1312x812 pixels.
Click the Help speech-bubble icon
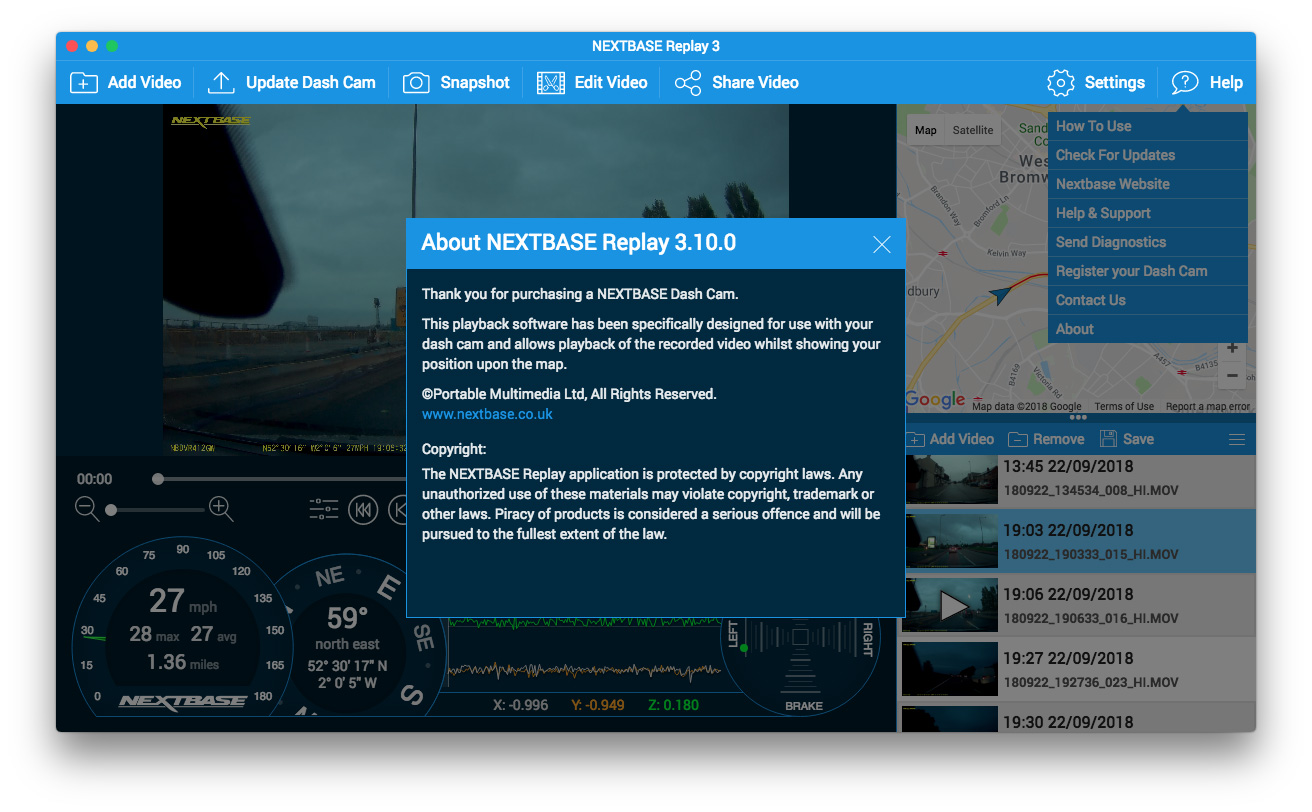pos(1185,83)
